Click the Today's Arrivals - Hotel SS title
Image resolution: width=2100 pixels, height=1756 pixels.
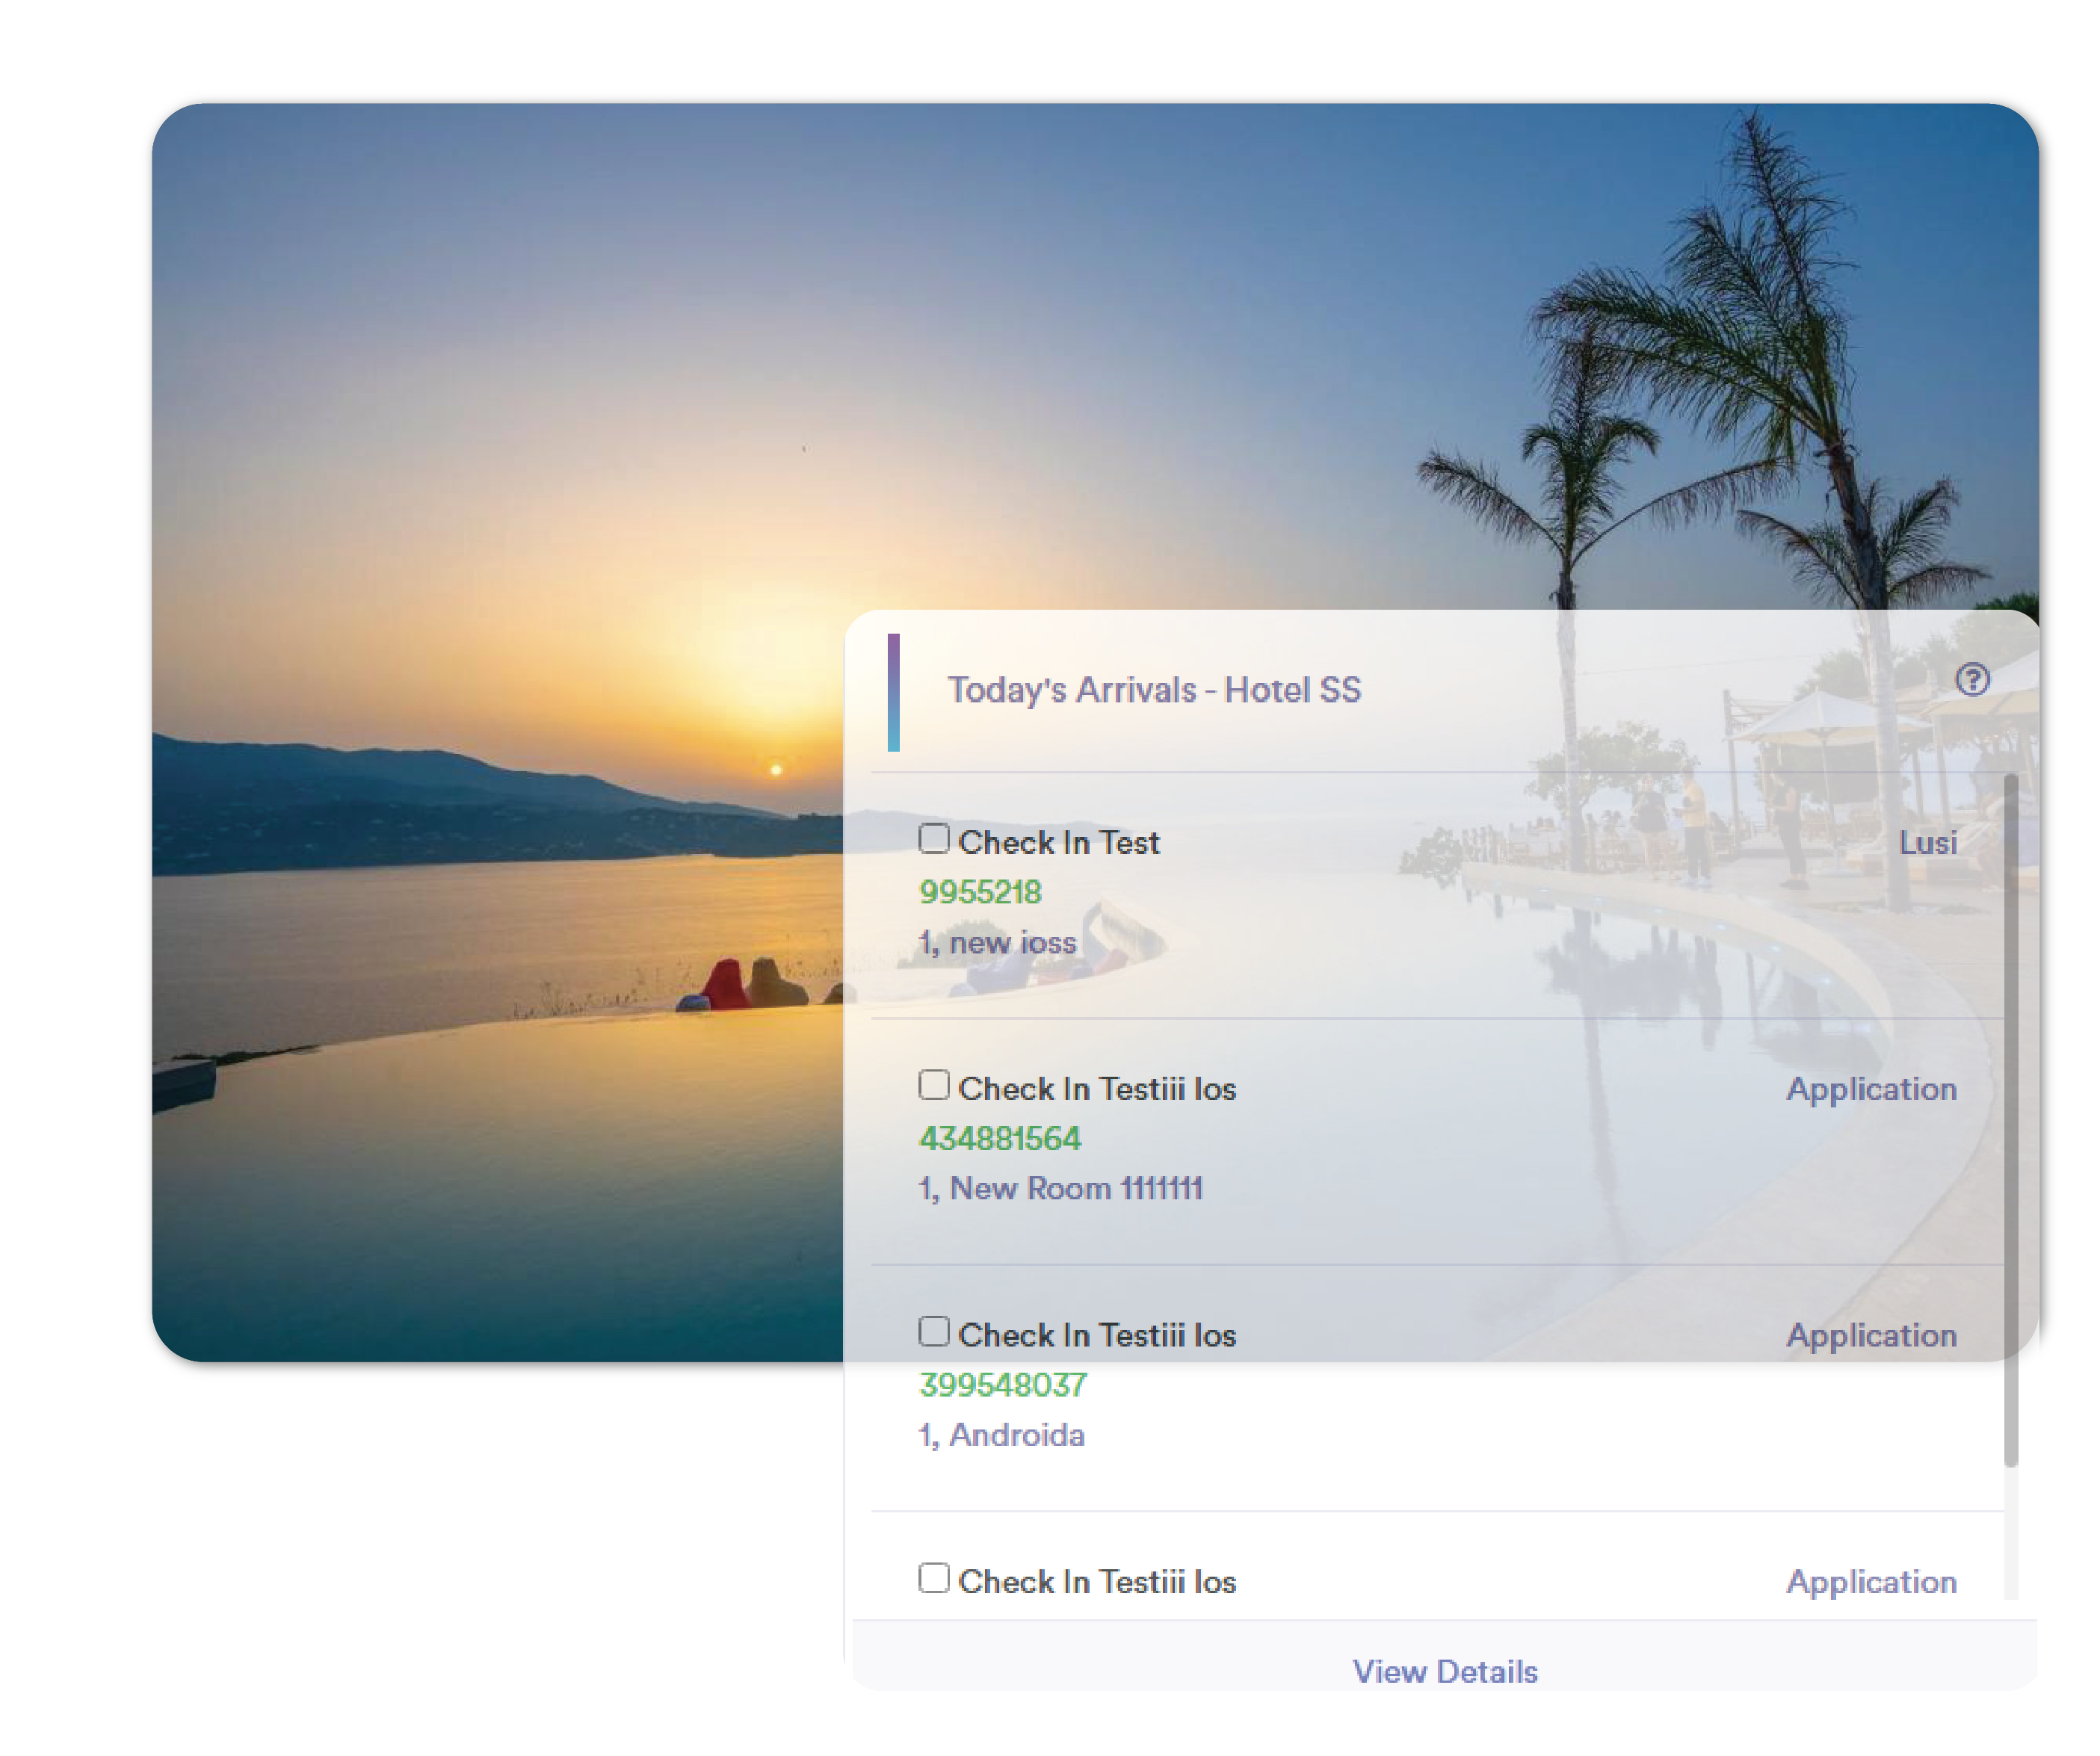click(x=1154, y=690)
